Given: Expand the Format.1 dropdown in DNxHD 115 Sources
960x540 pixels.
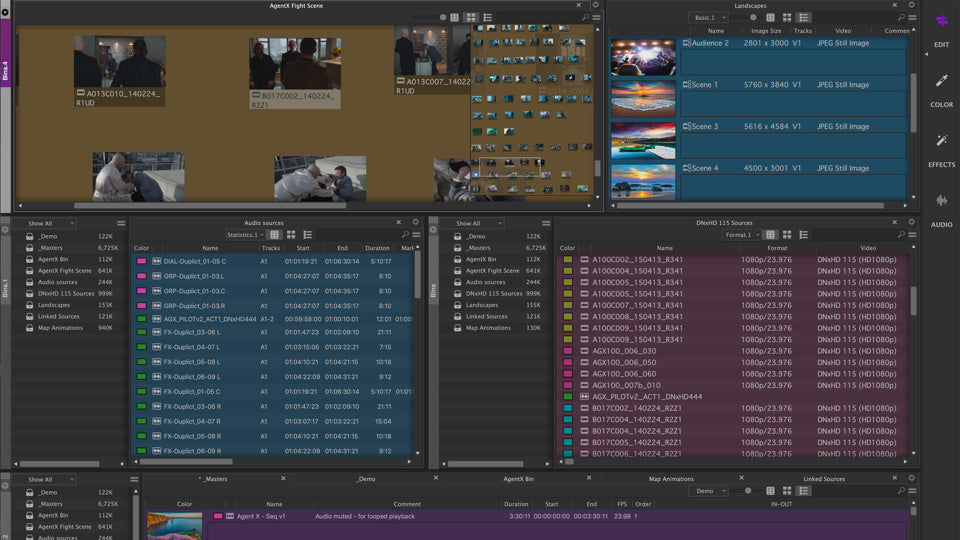Looking at the screenshot, I should coord(742,235).
